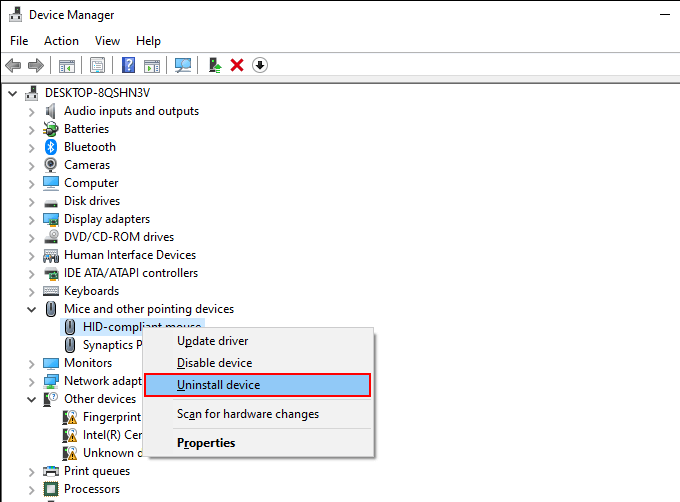Screen dimensions: 680x502
Task: Expand the Print queues chevron
Action: click(x=31, y=472)
